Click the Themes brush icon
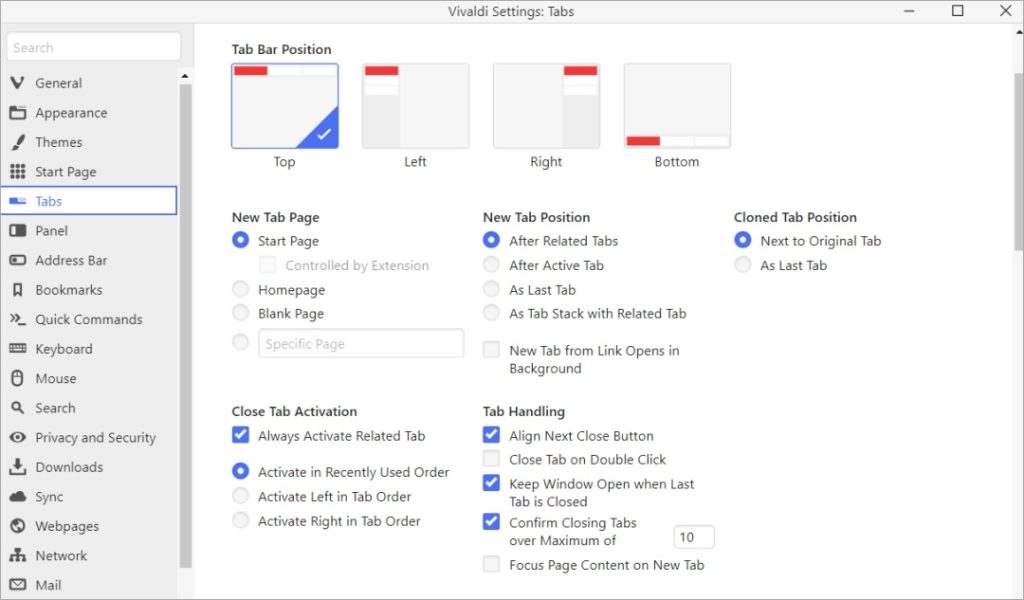Image resolution: width=1024 pixels, height=600 pixels. click(18, 142)
